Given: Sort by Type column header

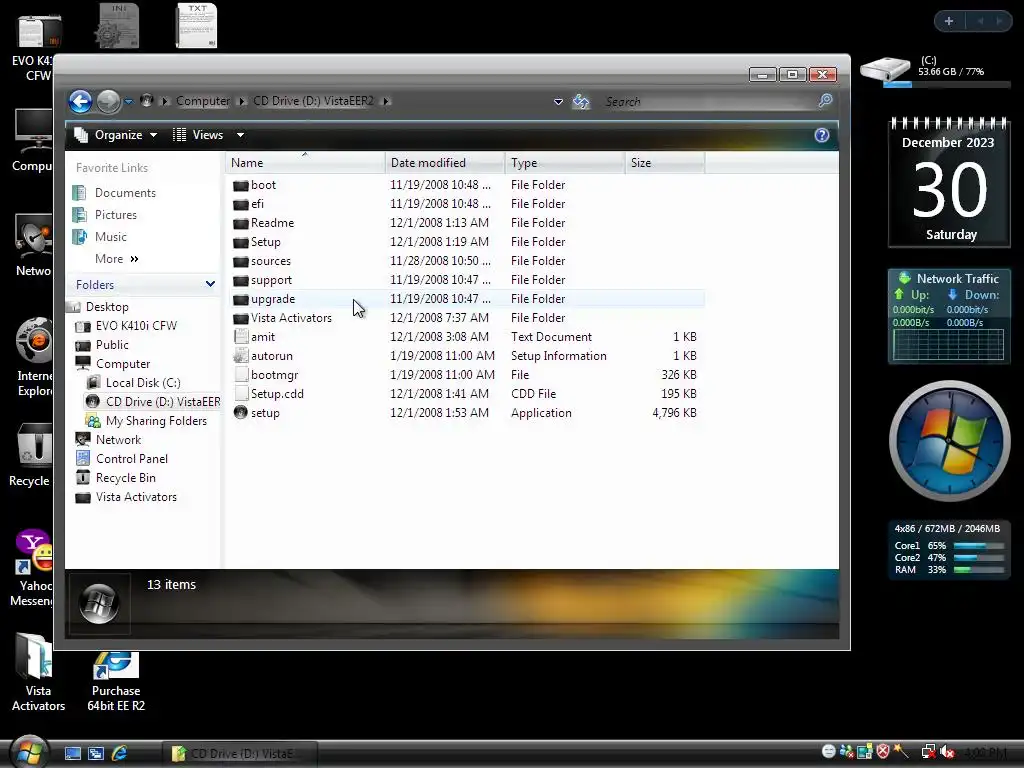Looking at the screenshot, I should click(x=565, y=163).
